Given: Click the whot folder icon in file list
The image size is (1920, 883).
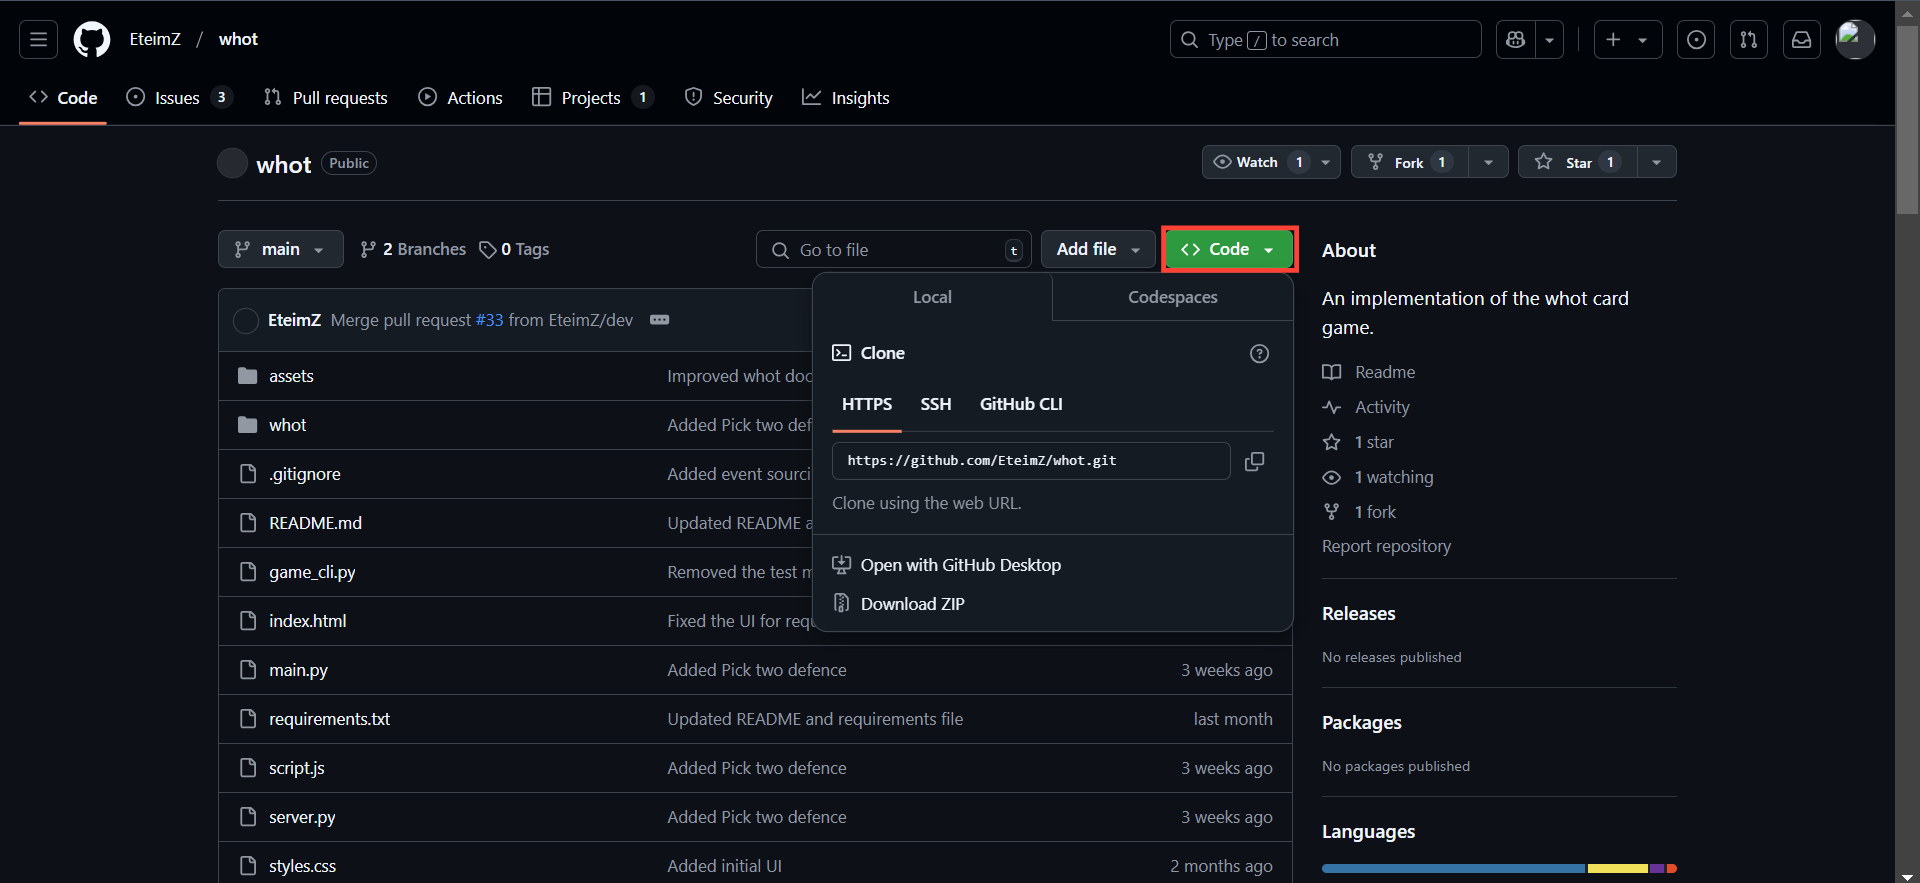Looking at the screenshot, I should click(x=248, y=425).
